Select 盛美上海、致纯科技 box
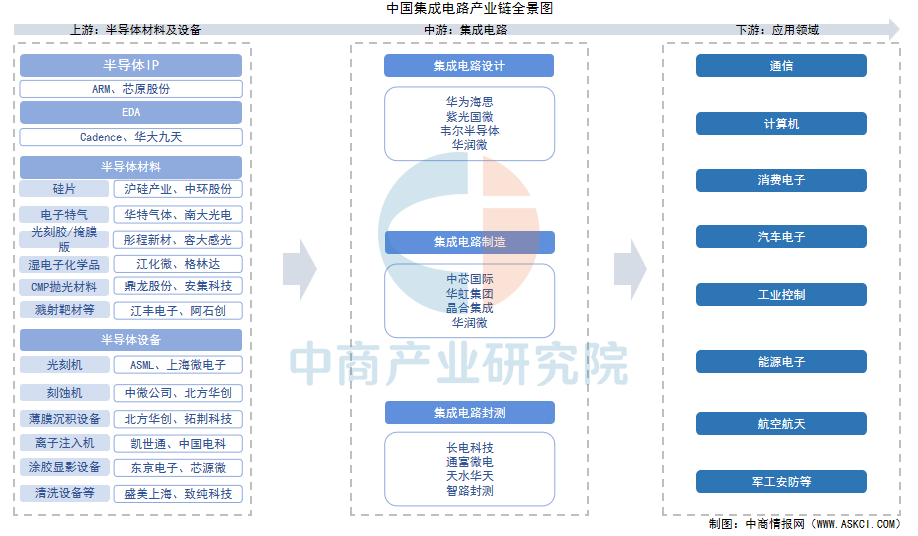The width and height of the screenshot is (918, 536). point(178,494)
